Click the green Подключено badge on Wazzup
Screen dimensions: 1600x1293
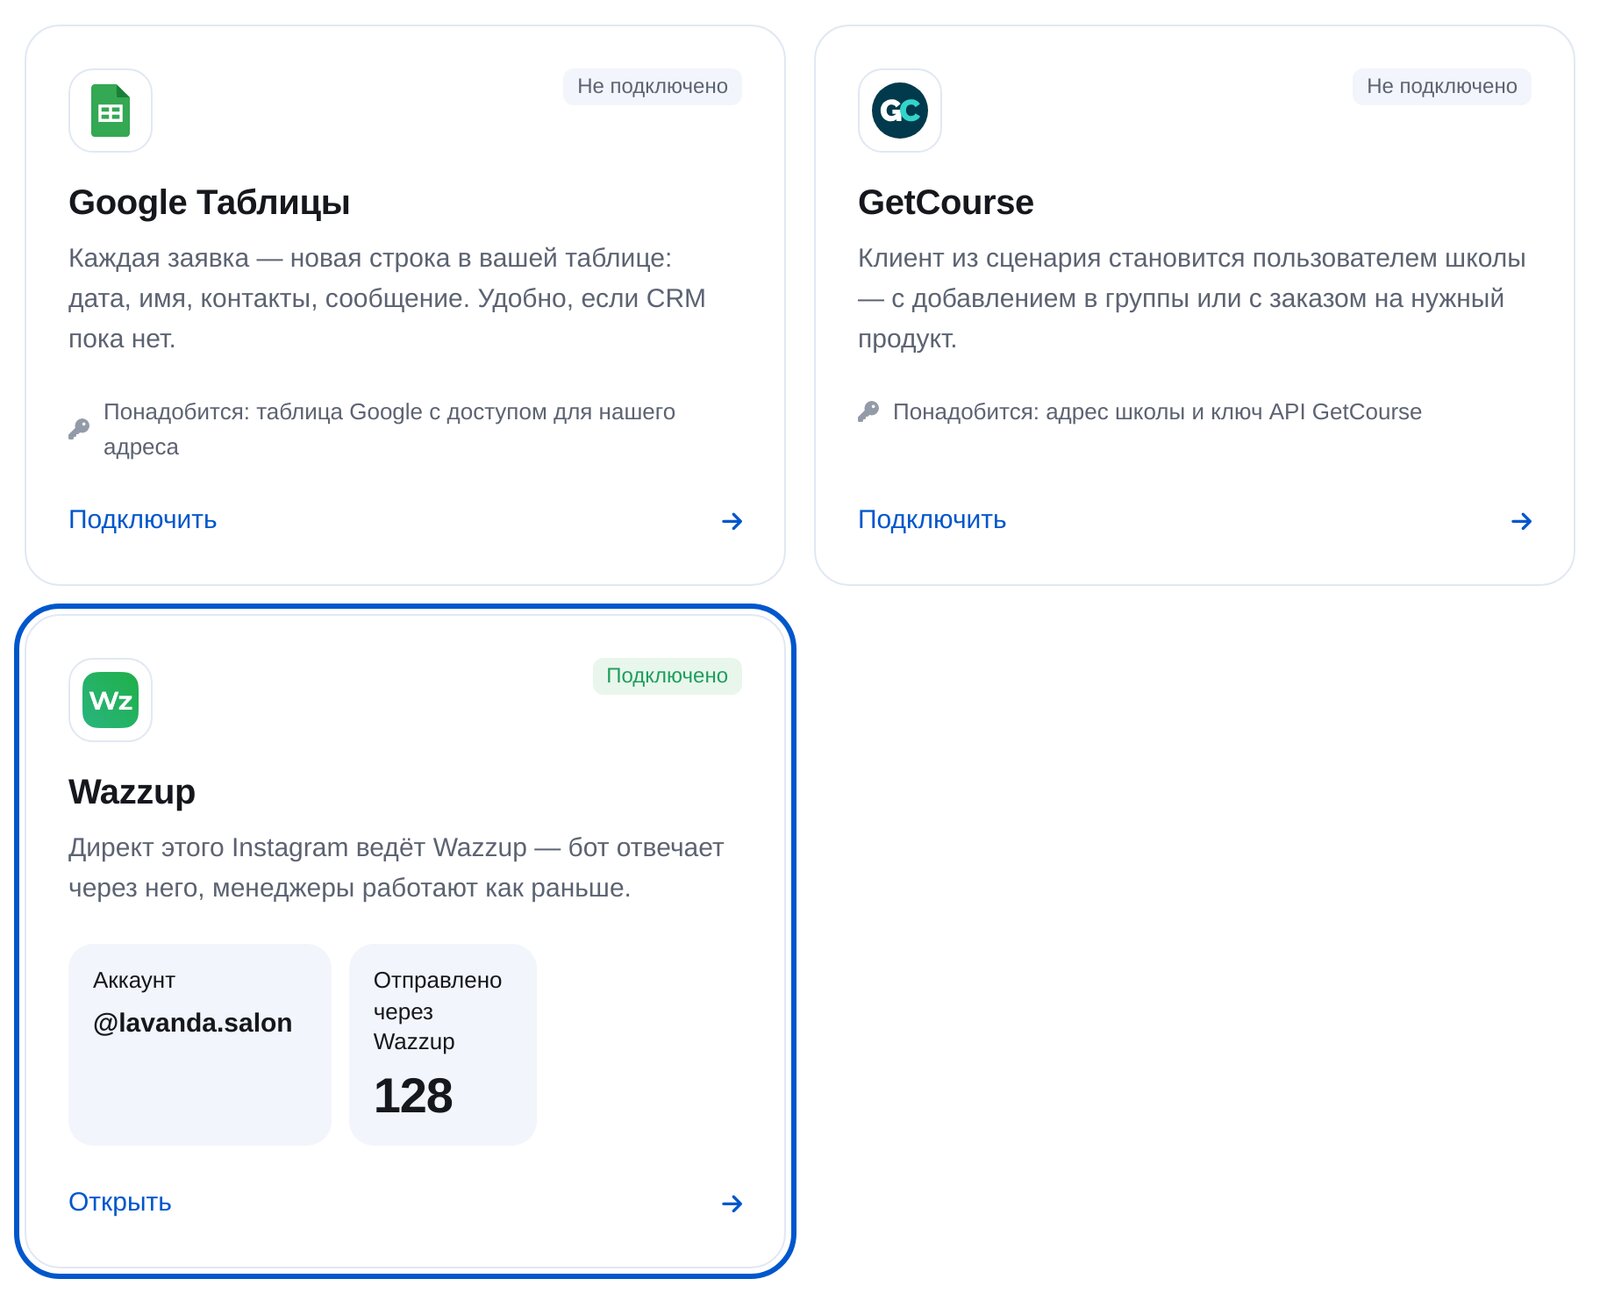(x=667, y=676)
